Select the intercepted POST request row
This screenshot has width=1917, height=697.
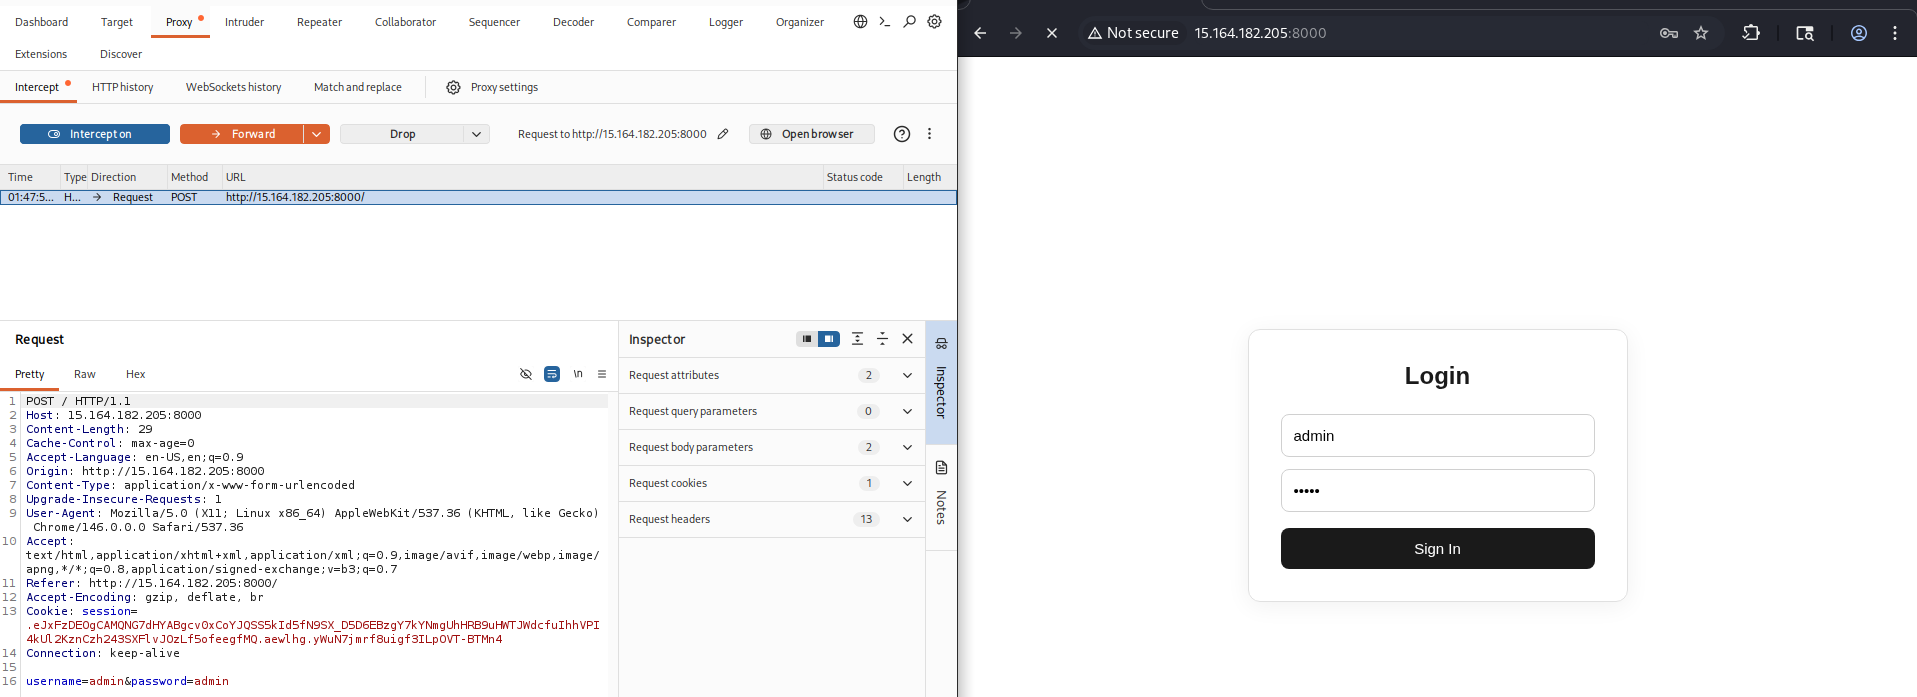pos(478,197)
